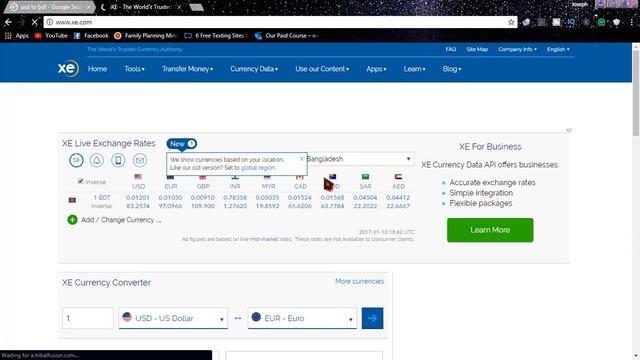This screenshot has height=360, width=640.
Task: Bookmark page with star icon
Action: (511, 22)
